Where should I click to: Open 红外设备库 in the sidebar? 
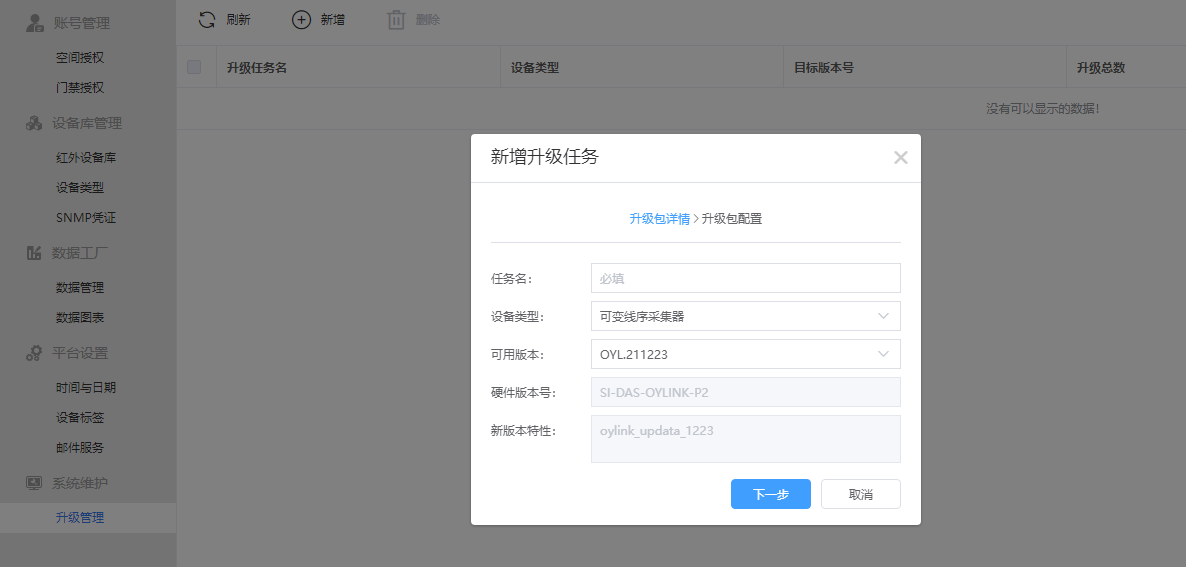point(86,158)
